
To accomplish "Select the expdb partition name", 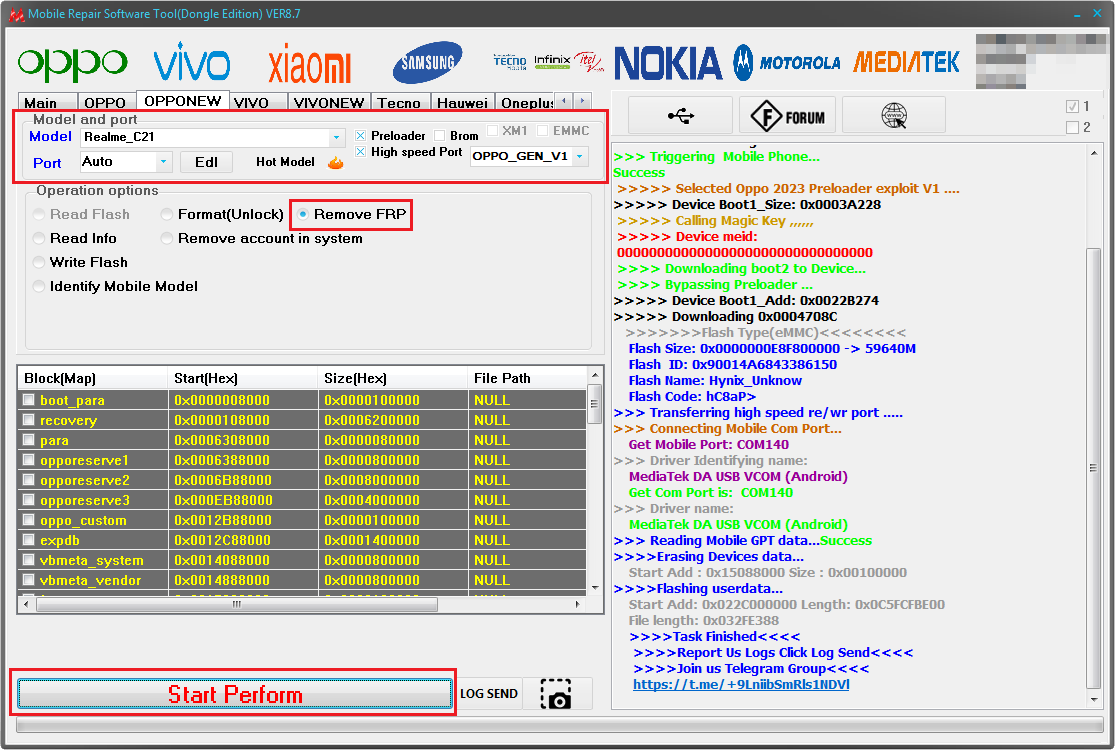I will click(60, 540).
